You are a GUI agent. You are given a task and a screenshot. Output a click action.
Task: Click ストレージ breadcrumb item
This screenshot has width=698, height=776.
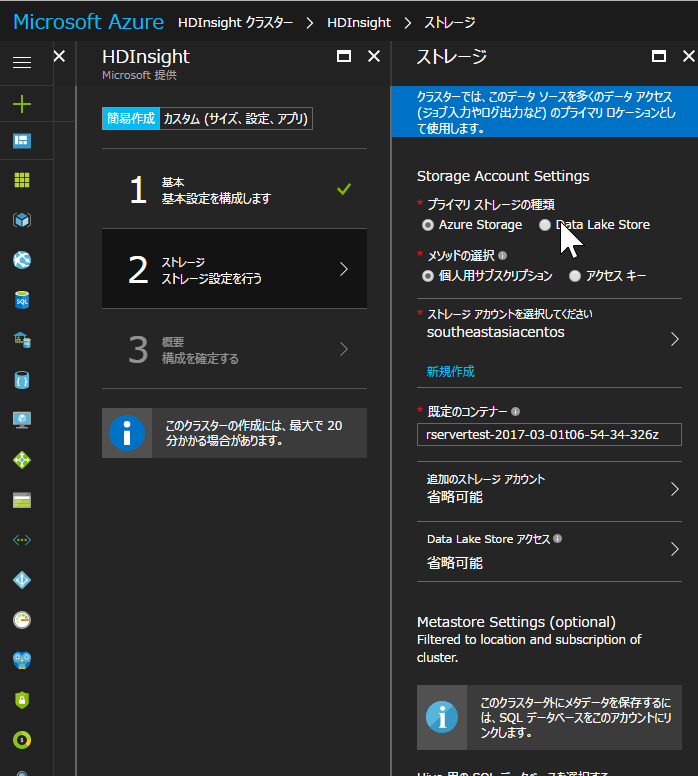(449, 22)
